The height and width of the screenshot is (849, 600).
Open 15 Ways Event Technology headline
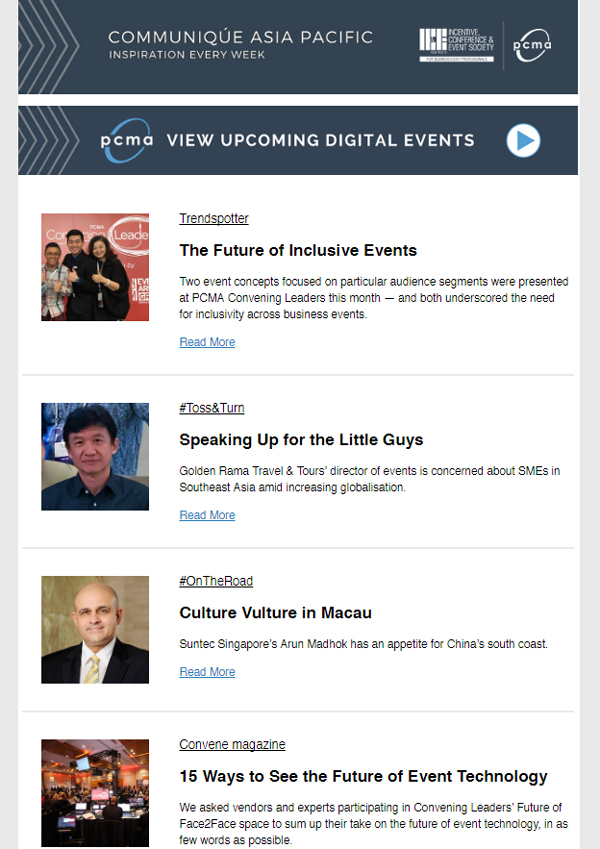363,776
